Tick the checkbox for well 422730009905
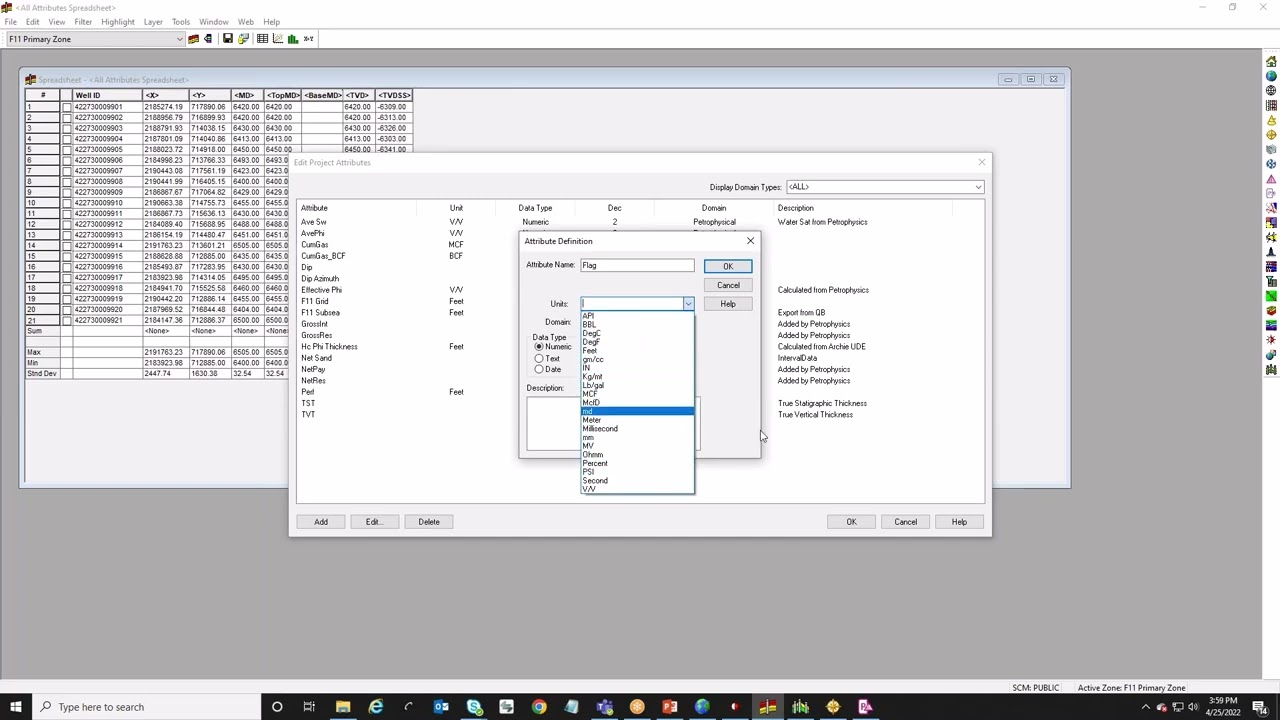Screen dimensions: 1280x720 pyautogui.click(x=67, y=150)
